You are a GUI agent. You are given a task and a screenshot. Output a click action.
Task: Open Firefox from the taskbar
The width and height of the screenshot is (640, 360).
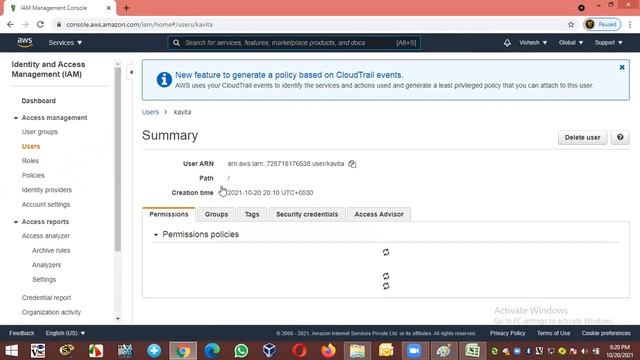coord(328,351)
